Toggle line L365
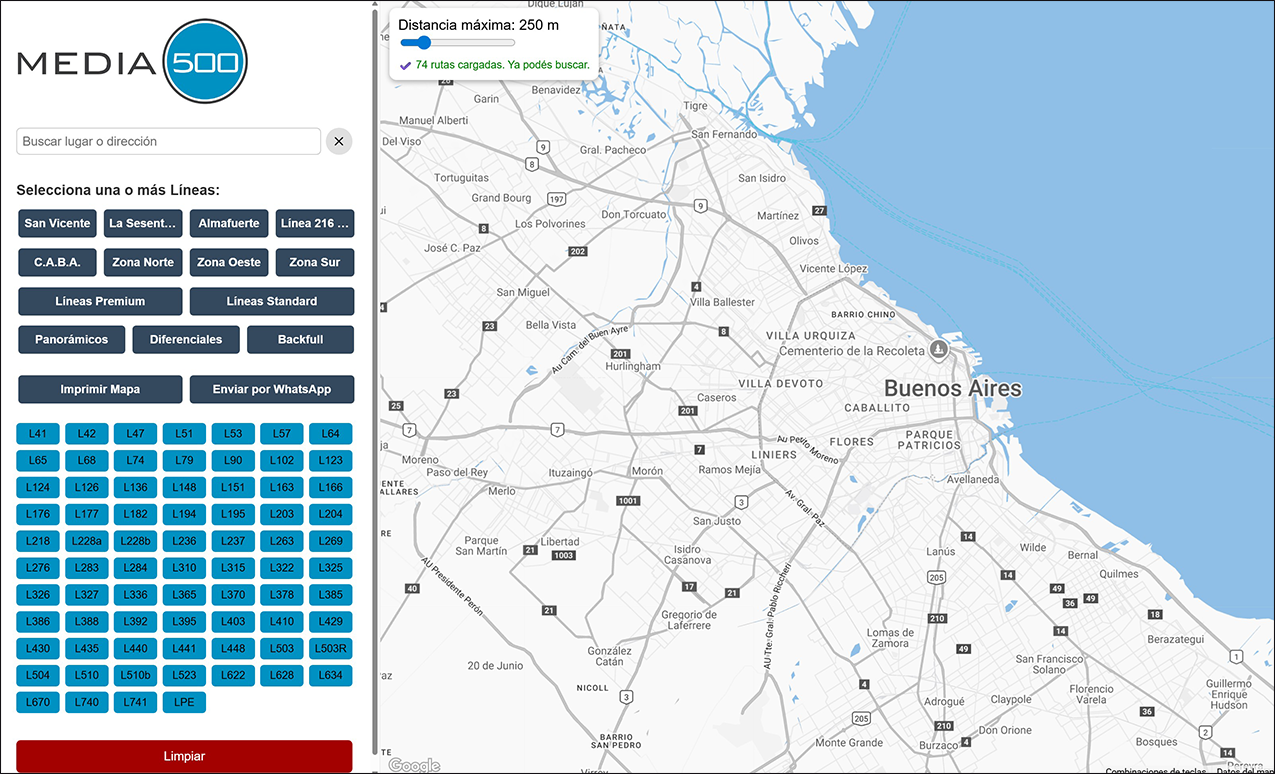1275x774 pixels. point(184,595)
